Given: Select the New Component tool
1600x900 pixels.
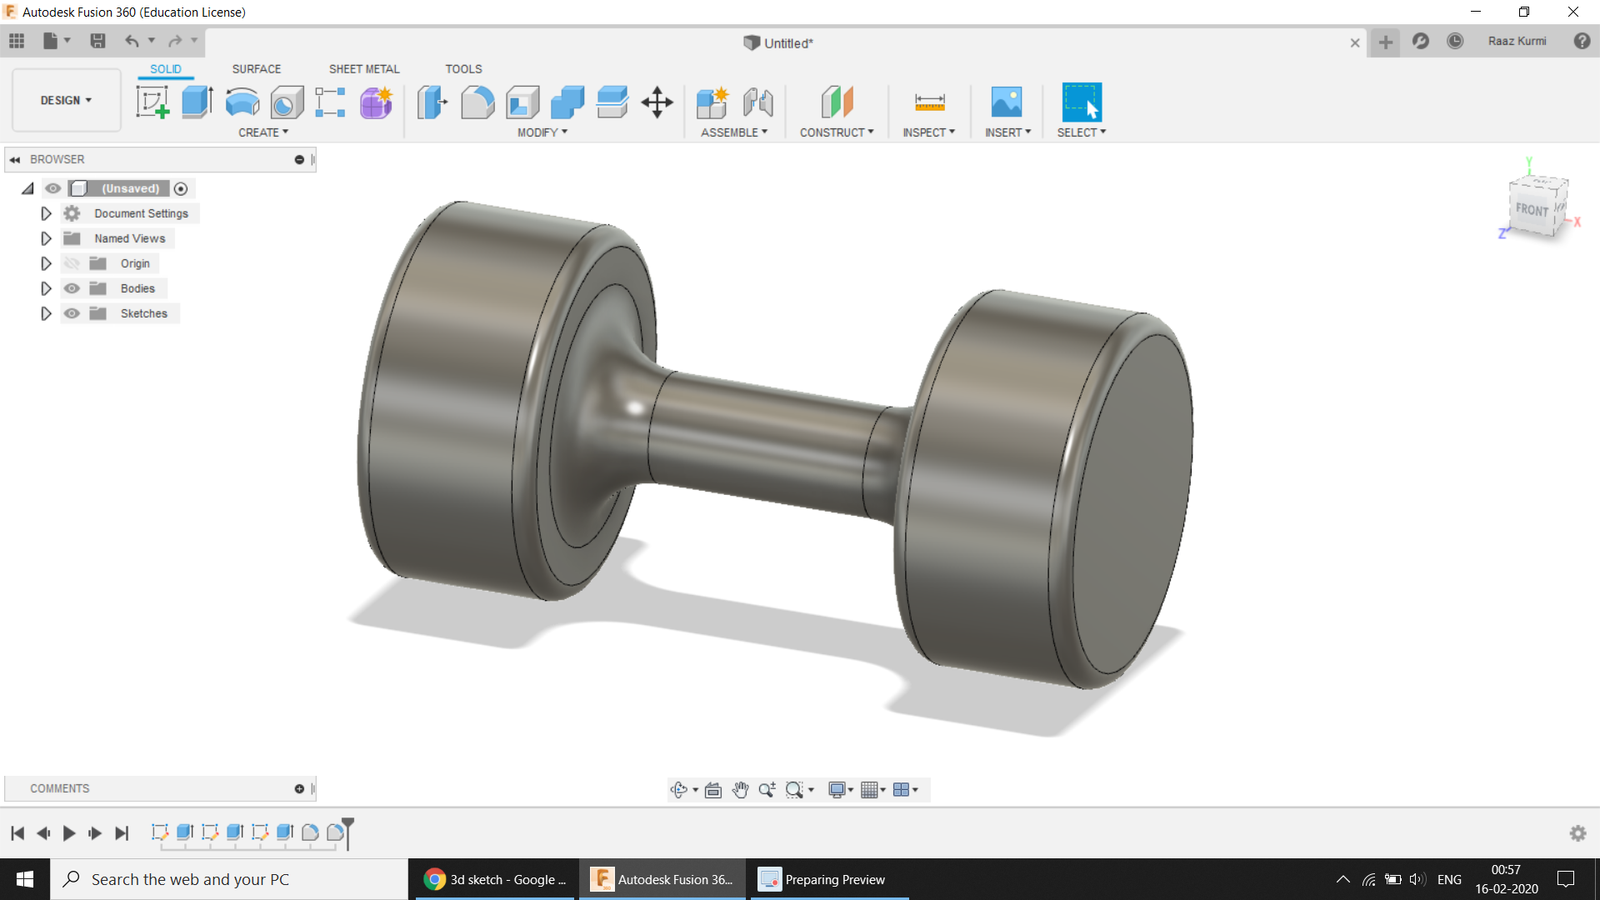Looking at the screenshot, I should point(712,102).
